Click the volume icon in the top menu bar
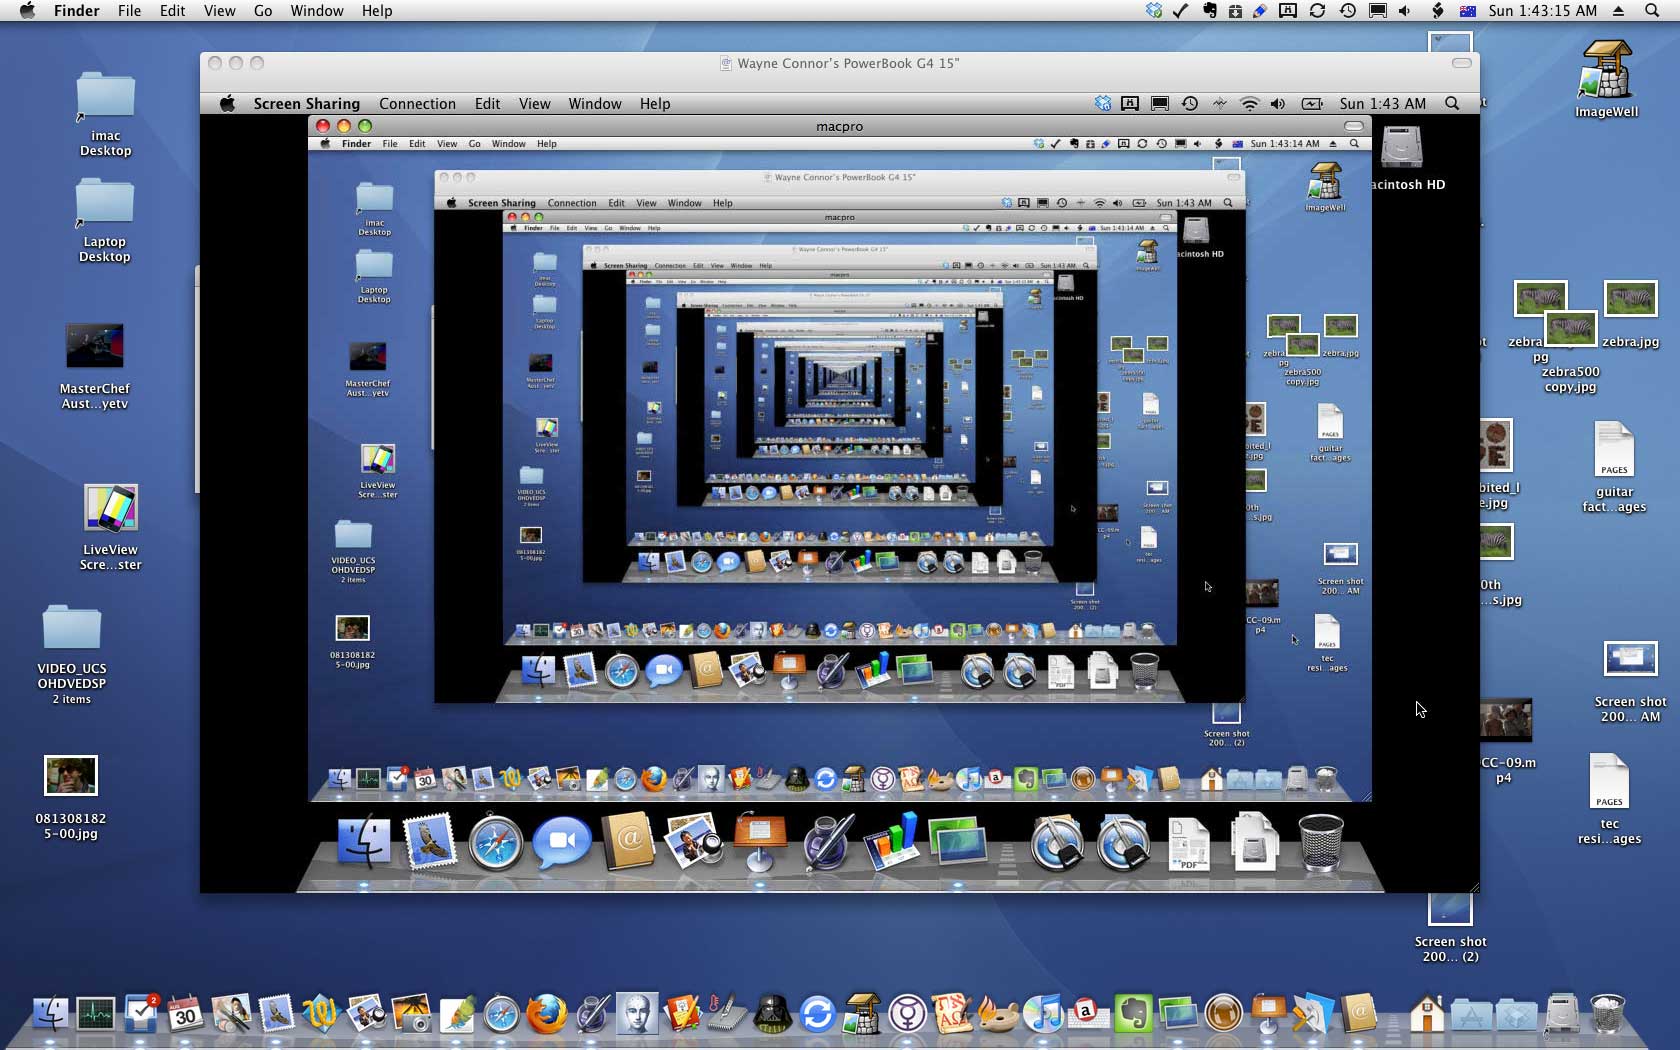 coord(1404,11)
